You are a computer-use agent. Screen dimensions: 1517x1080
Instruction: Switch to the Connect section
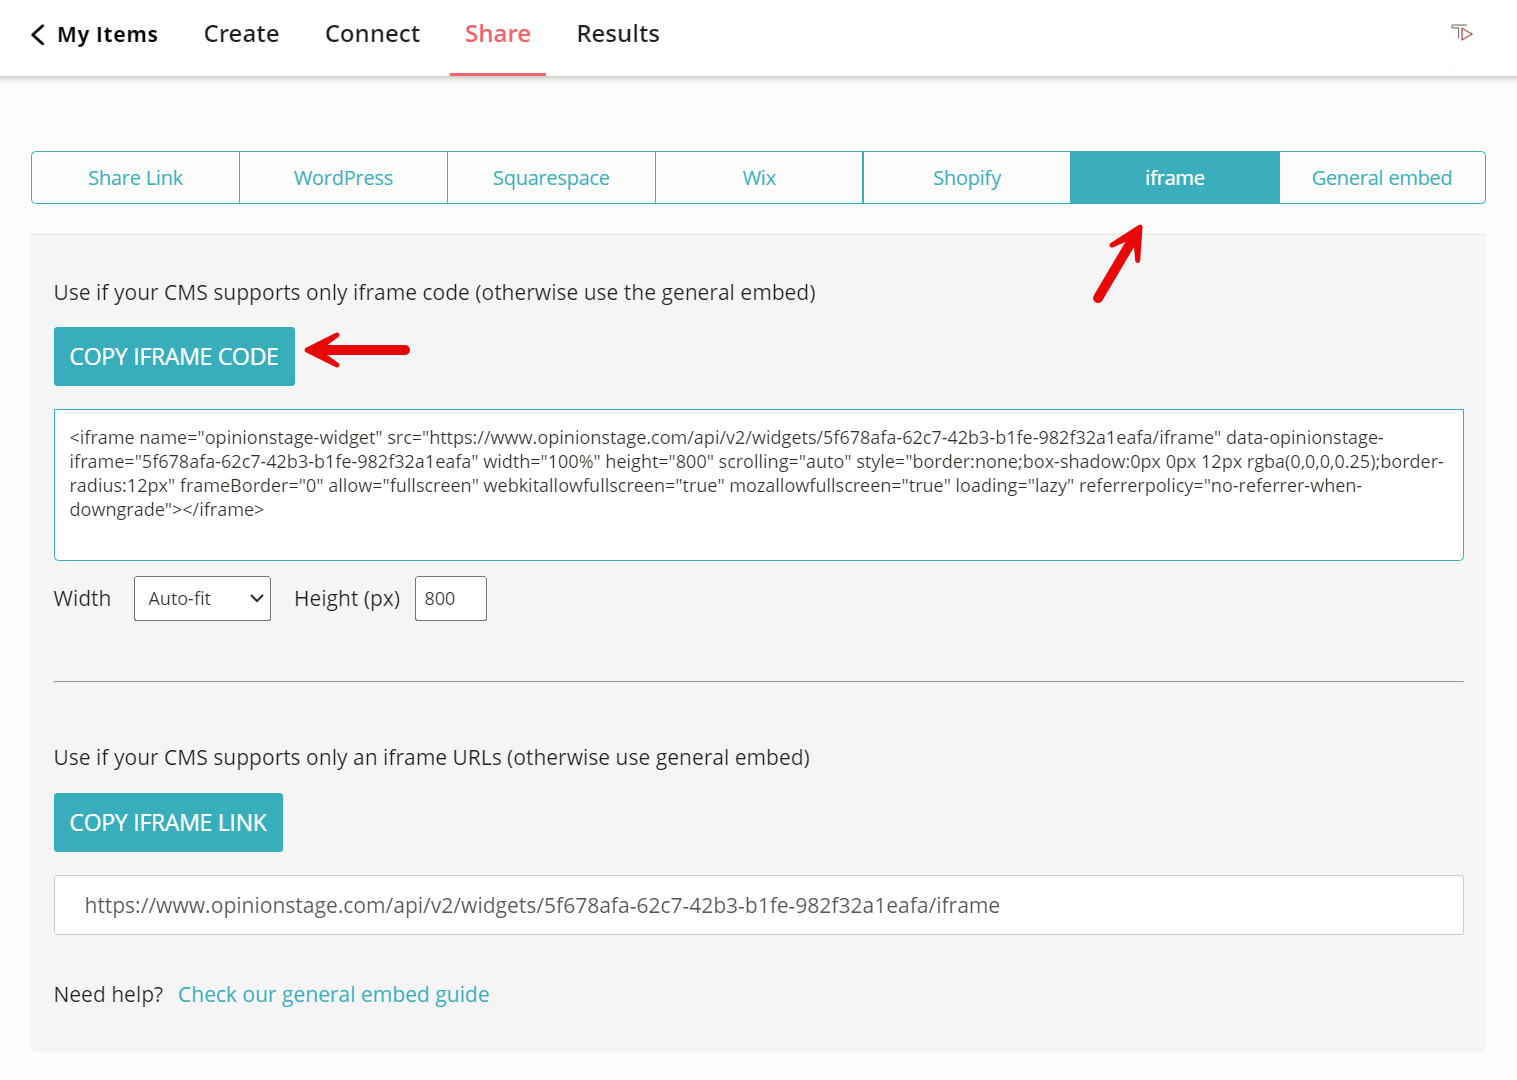pyautogui.click(x=372, y=35)
